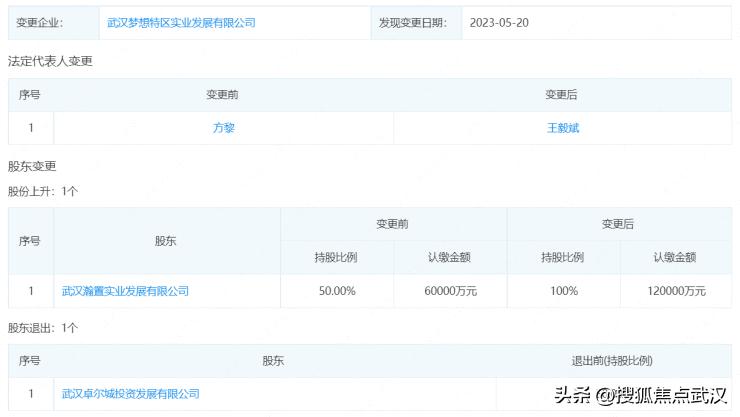Select the 变更企业 label cell

[x=54, y=23]
